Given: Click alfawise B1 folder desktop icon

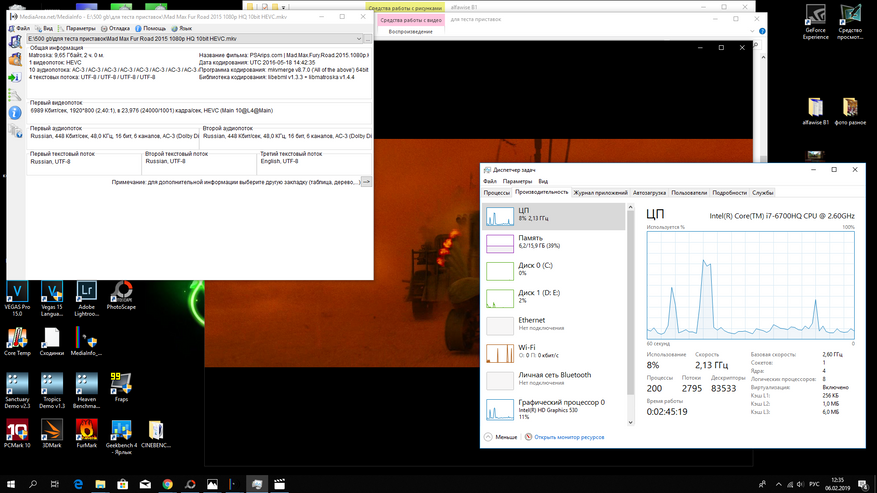Looking at the screenshot, I should pyautogui.click(x=815, y=112).
